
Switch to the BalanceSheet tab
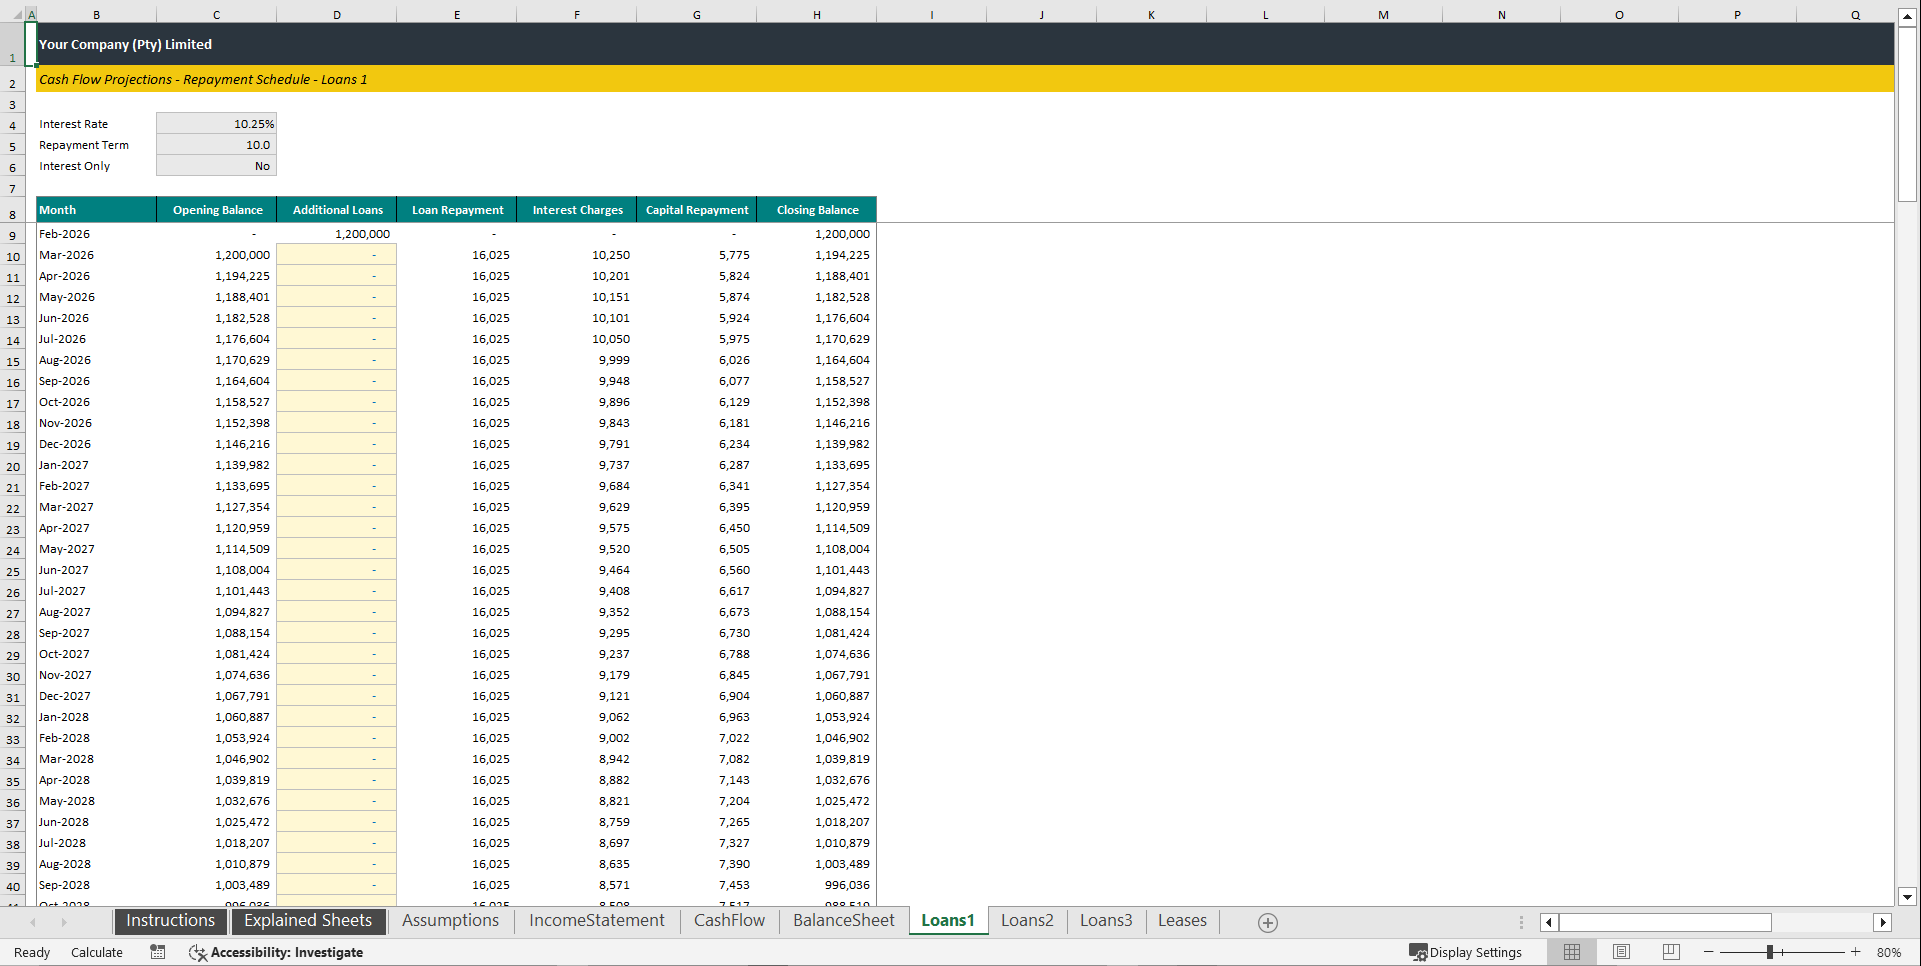point(843,921)
